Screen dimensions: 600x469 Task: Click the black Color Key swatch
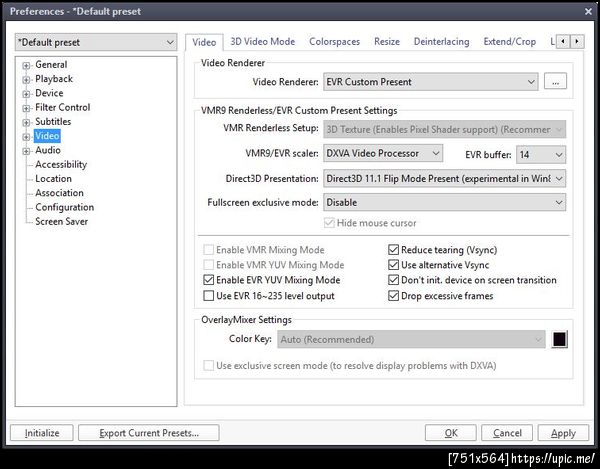(559, 339)
